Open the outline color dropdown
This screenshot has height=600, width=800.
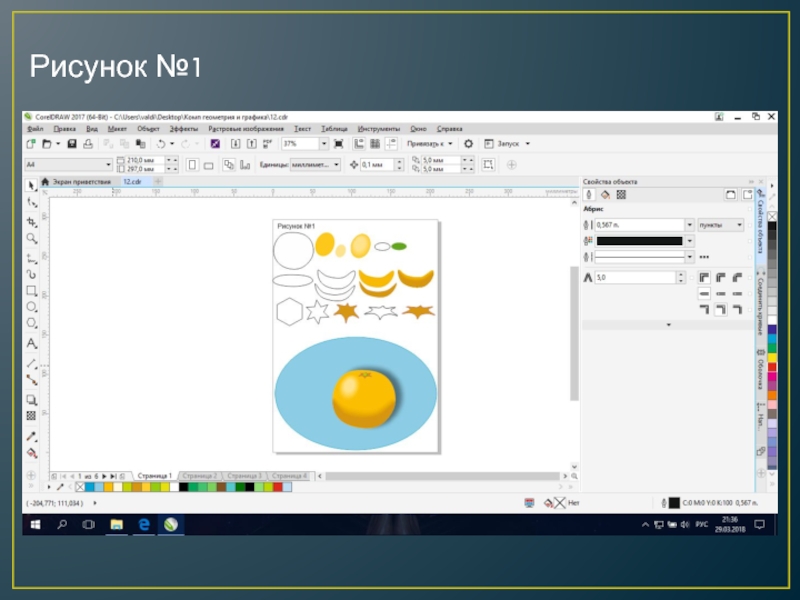coord(689,241)
